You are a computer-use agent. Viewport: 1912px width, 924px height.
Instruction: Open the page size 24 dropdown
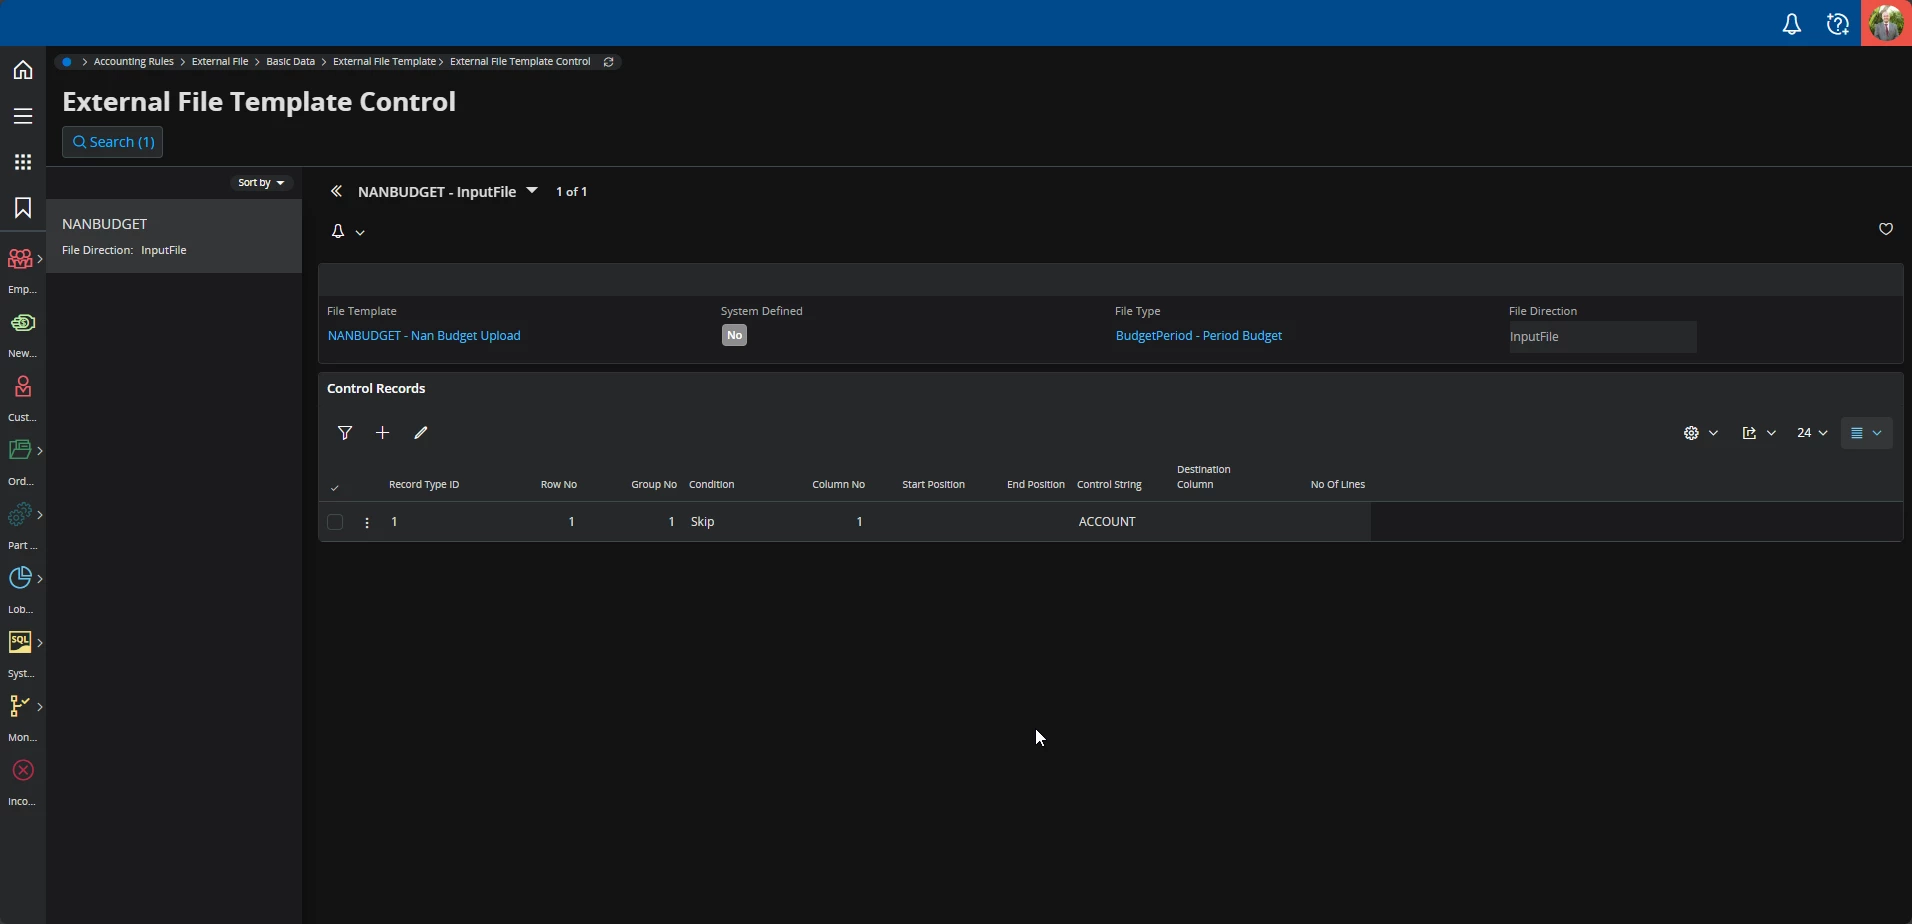[1812, 433]
